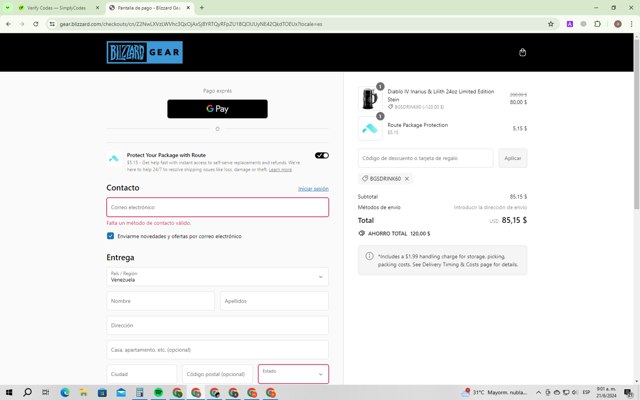Toggle Route package protection switch

[322, 155]
